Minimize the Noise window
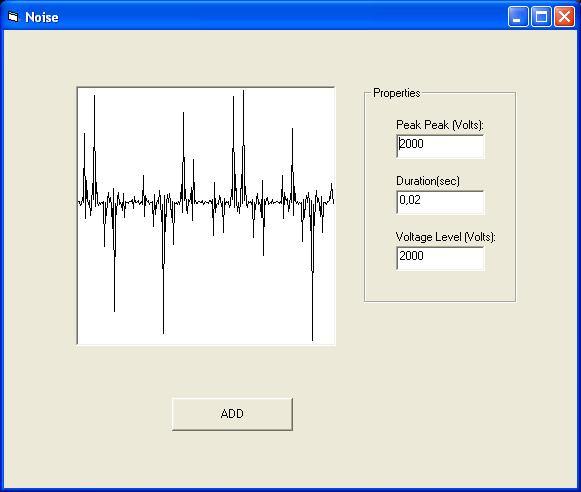Image resolution: width=581 pixels, height=492 pixels. point(518,17)
